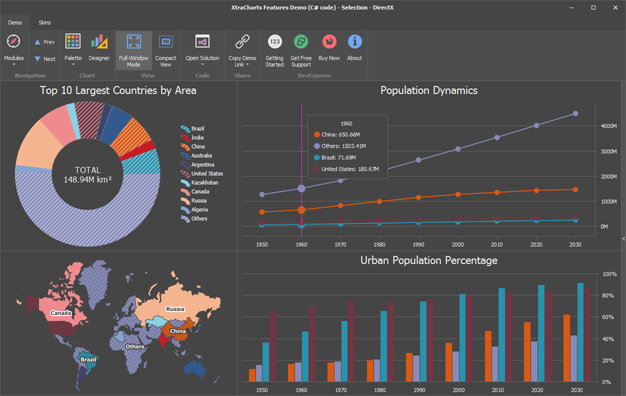The width and height of the screenshot is (626, 396).
Task: Expand the Copy Demo Link dropdown
Action: point(248,65)
